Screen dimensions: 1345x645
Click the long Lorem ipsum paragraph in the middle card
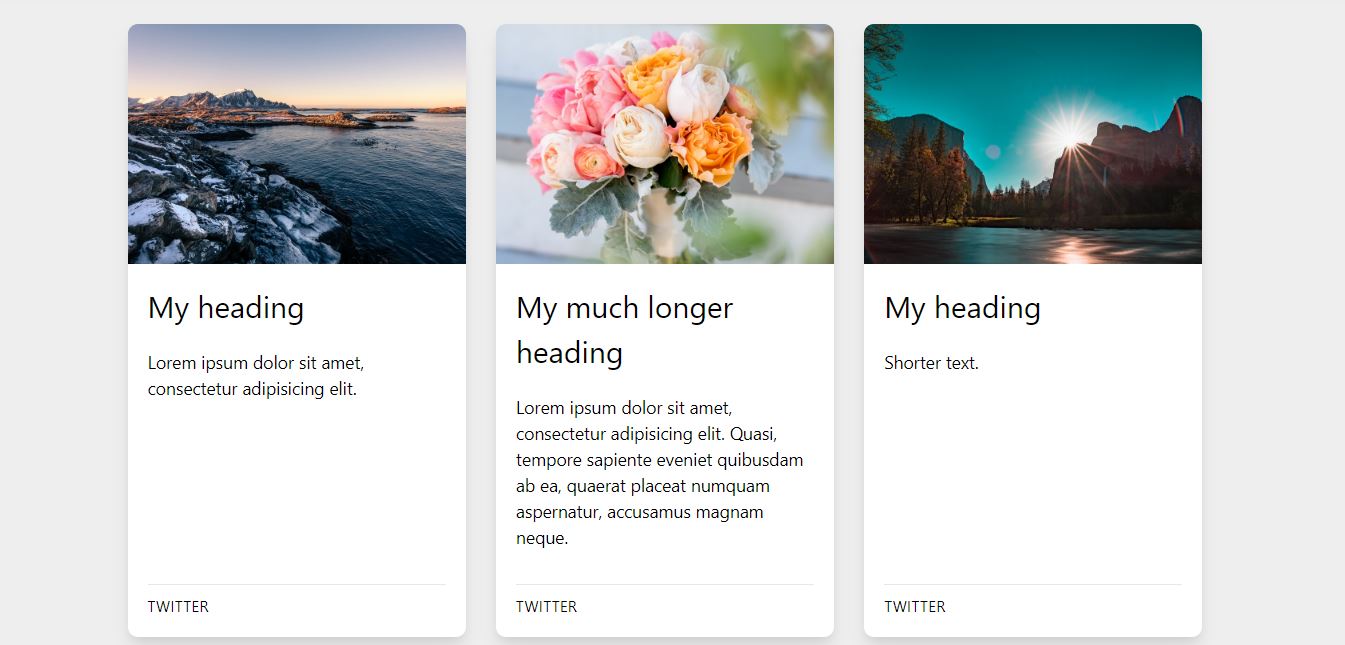[660, 473]
